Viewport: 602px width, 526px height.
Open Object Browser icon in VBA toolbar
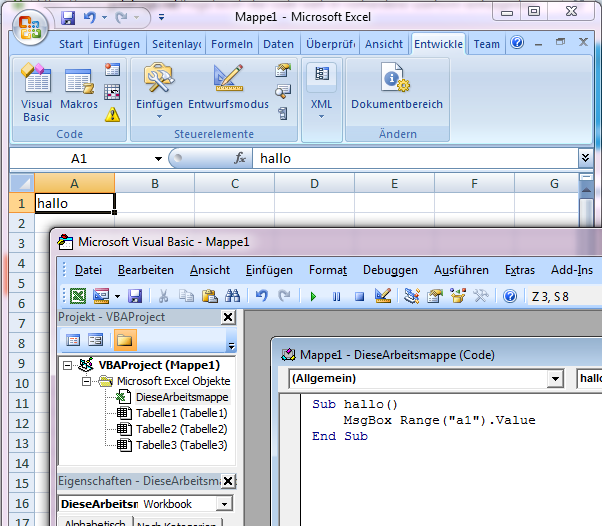458,296
